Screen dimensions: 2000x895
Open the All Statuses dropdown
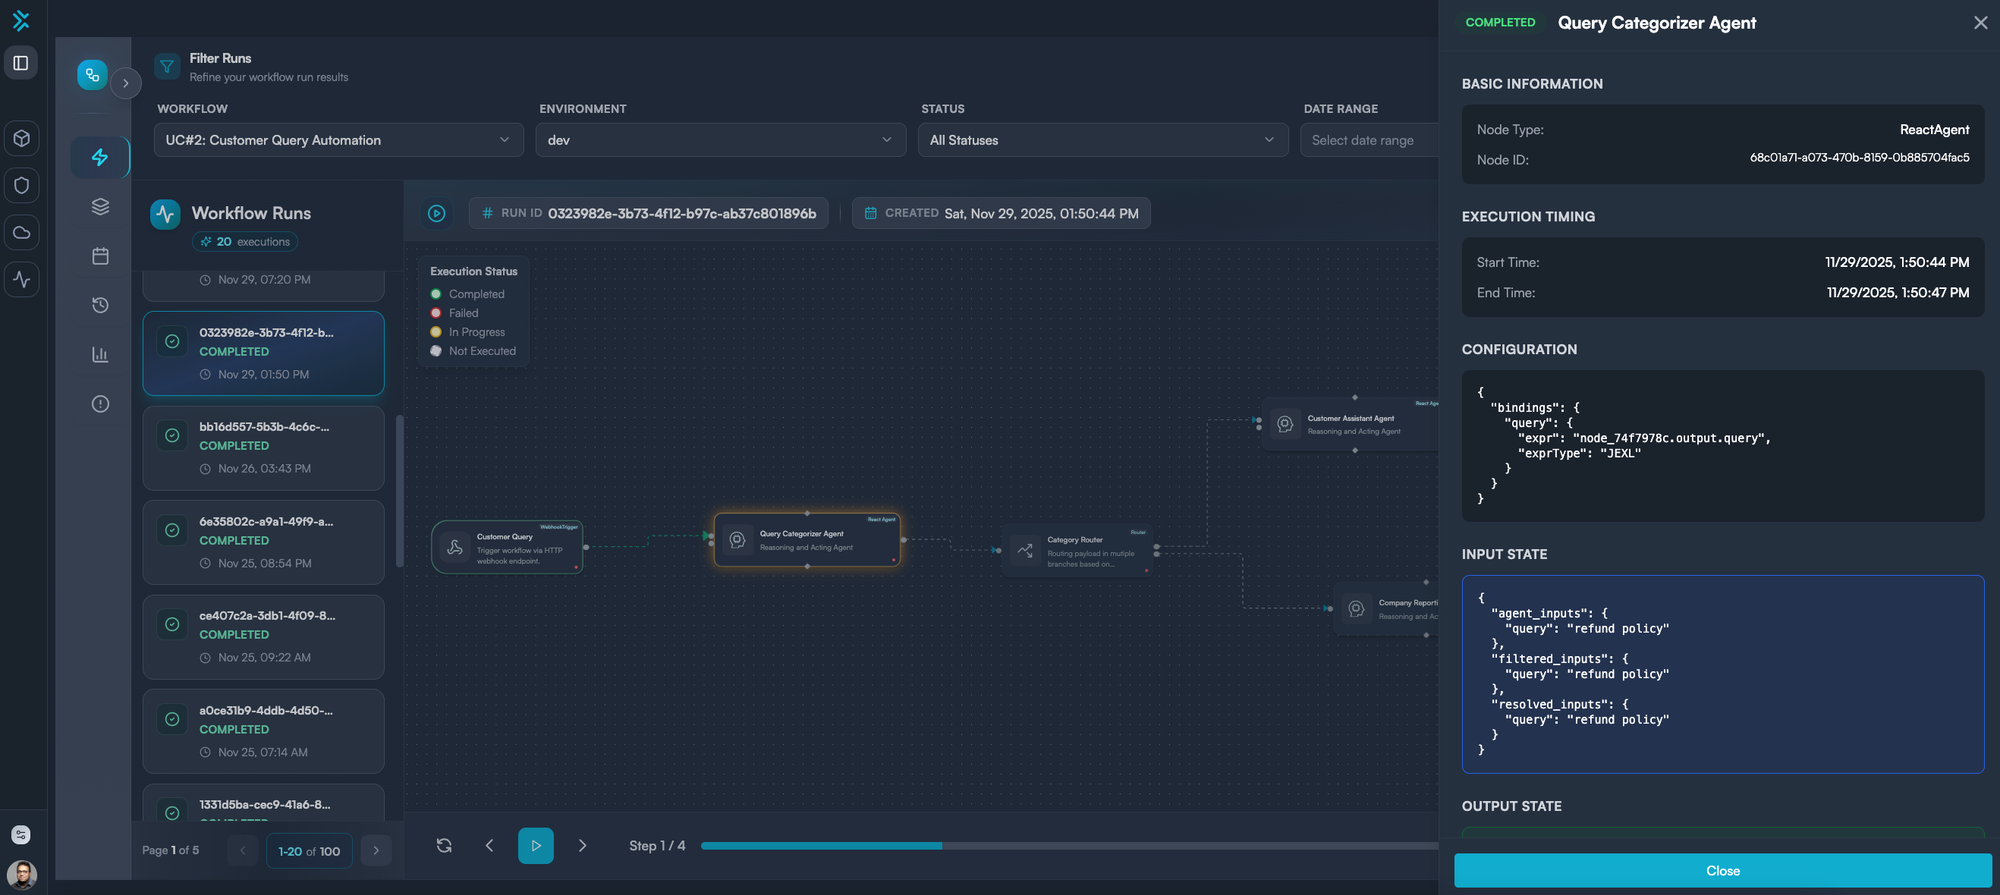coord(1102,140)
